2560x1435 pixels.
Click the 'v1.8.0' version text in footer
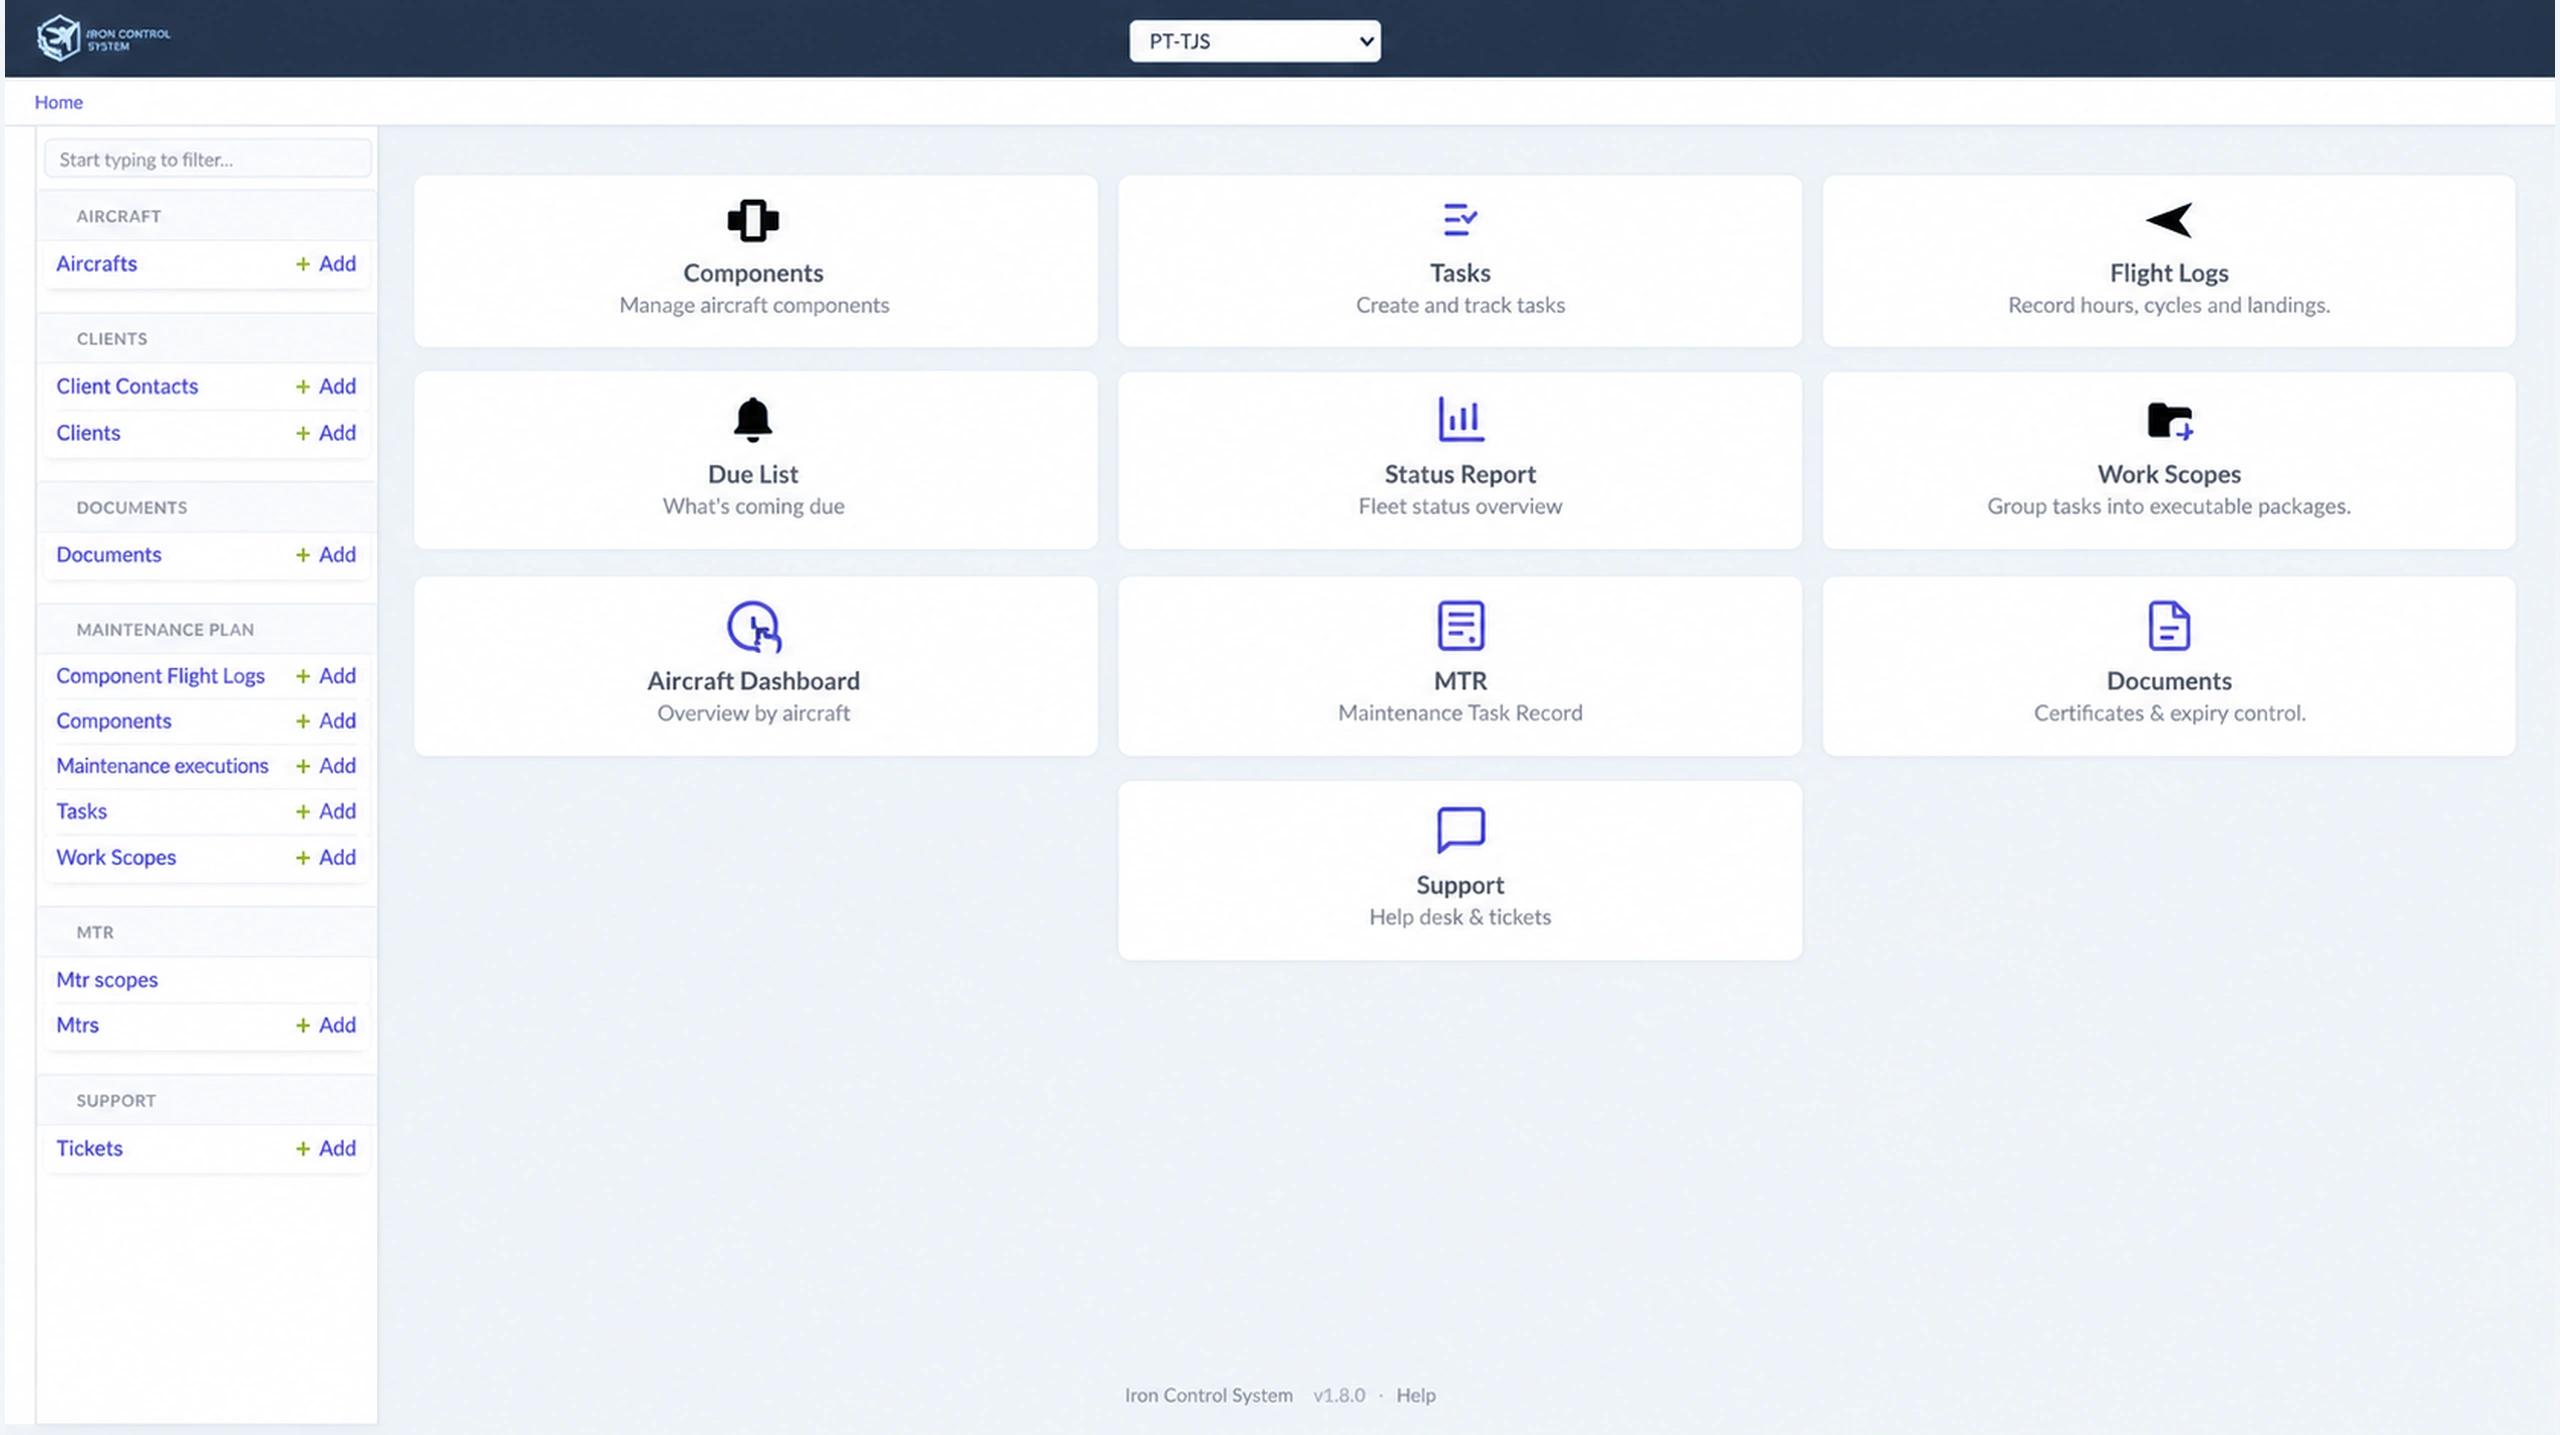coord(1339,1395)
